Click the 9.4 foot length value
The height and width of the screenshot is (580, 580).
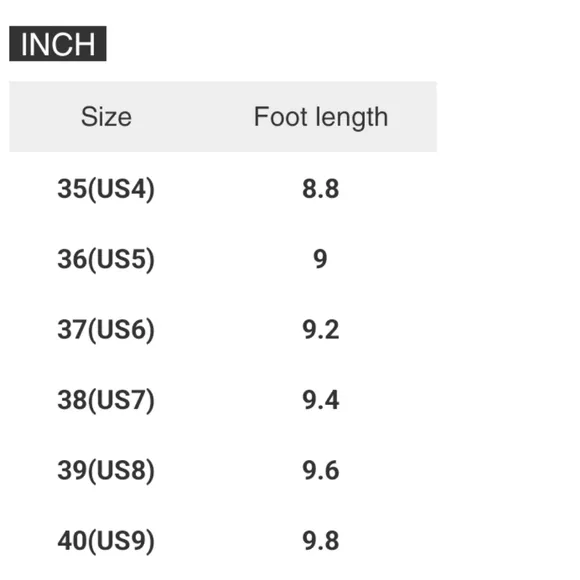coord(320,400)
